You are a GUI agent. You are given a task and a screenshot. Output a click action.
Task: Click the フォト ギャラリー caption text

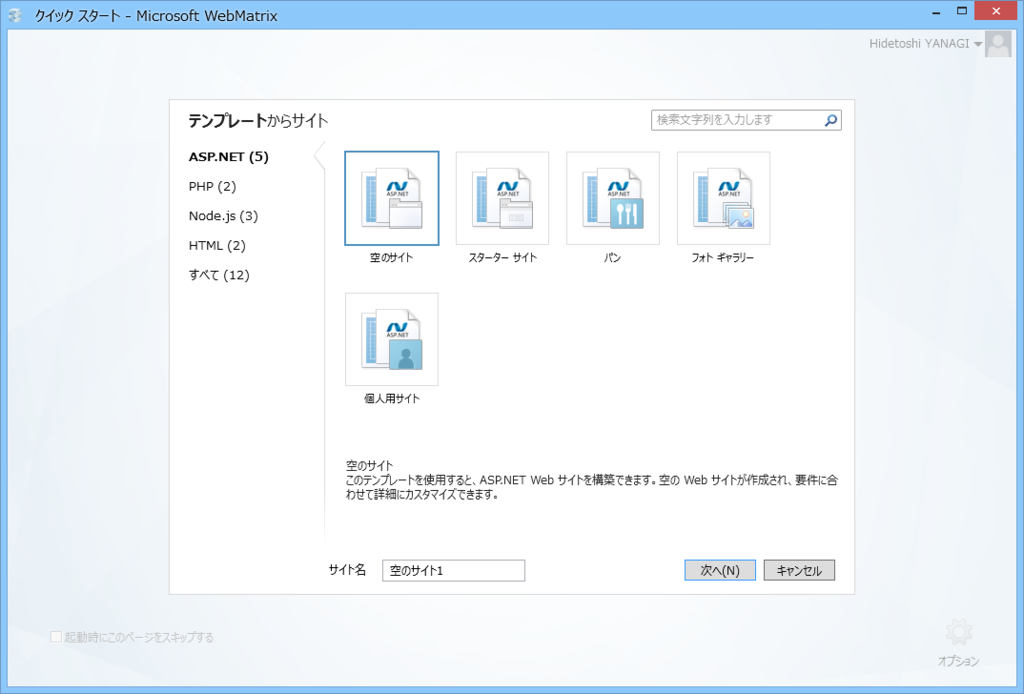coord(722,257)
